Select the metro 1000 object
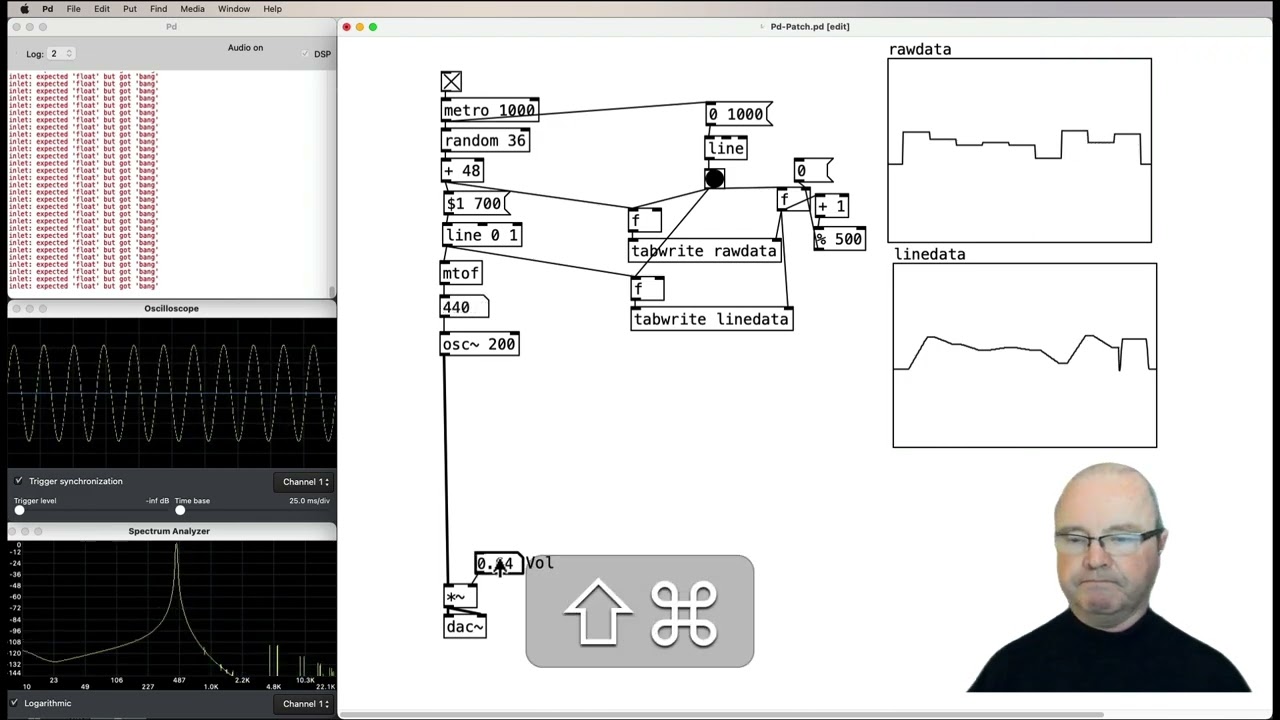The height and width of the screenshot is (720, 1280). pyautogui.click(x=490, y=111)
